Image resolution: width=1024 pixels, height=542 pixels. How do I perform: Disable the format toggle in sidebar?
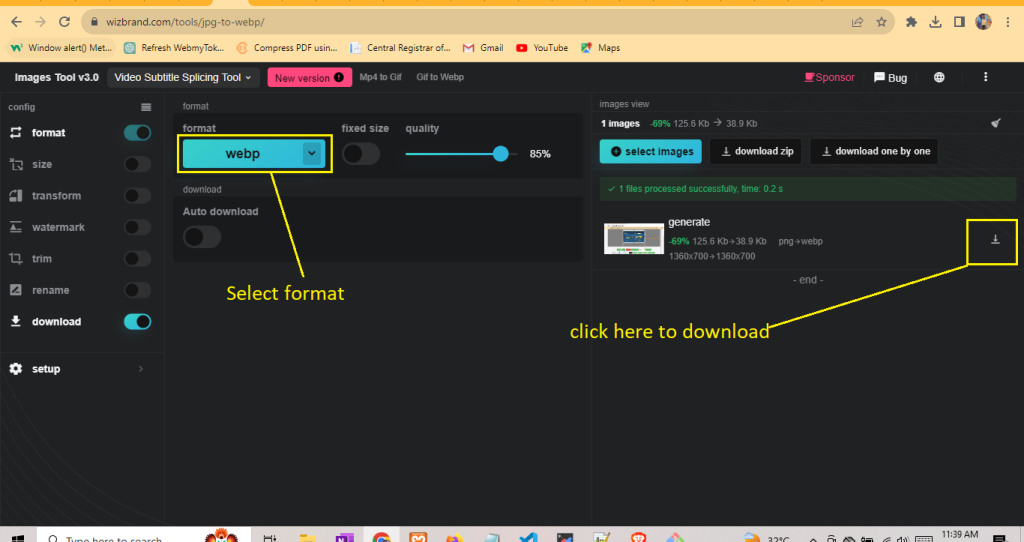[x=137, y=133]
